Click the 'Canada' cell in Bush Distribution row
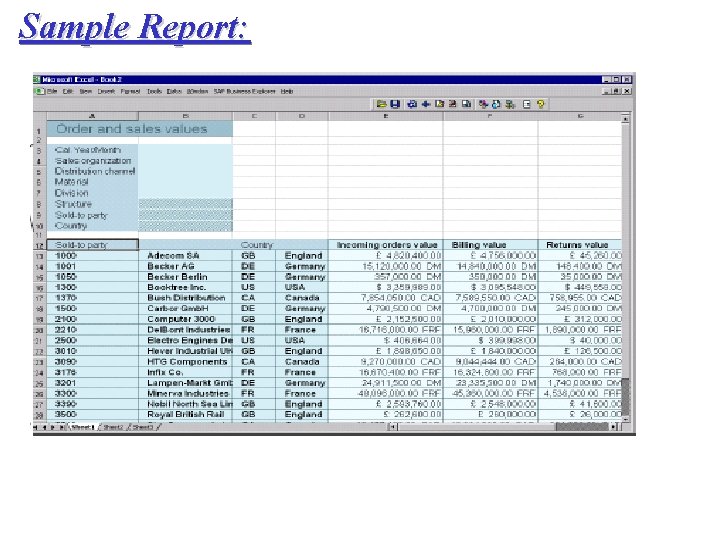 302,298
